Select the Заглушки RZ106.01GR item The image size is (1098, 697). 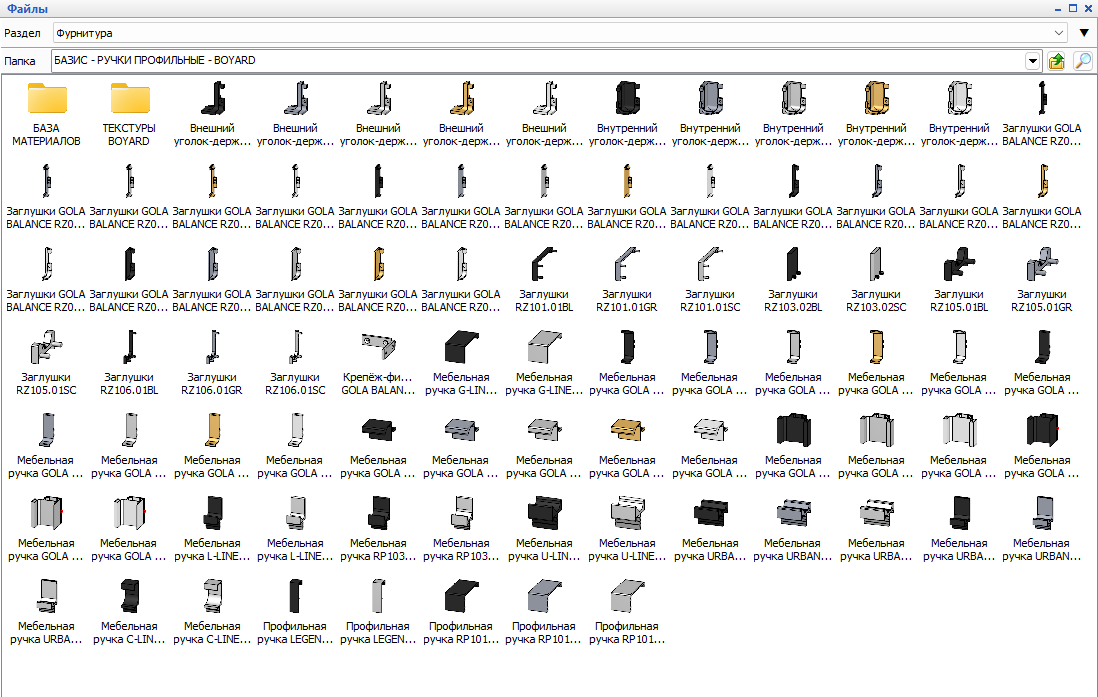pyautogui.click(x=211, y=363)
